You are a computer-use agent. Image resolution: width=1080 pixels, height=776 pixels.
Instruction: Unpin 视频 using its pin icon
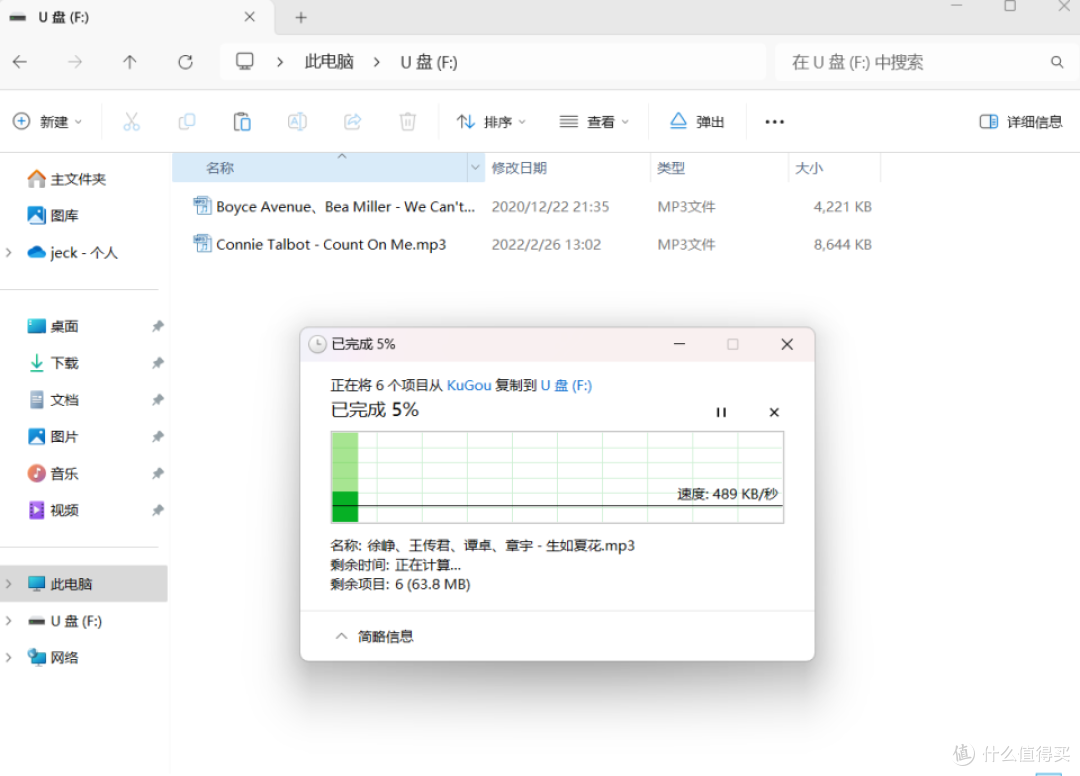(158, 510)
